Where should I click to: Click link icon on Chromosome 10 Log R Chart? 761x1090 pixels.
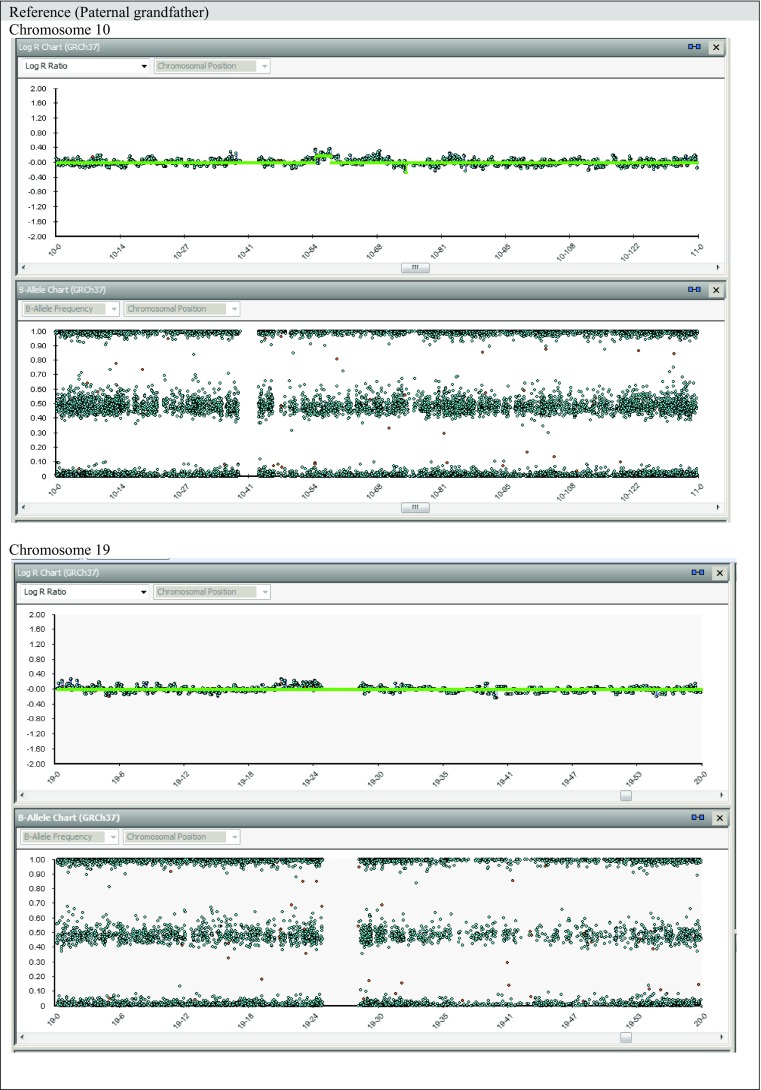coord(693,47)
